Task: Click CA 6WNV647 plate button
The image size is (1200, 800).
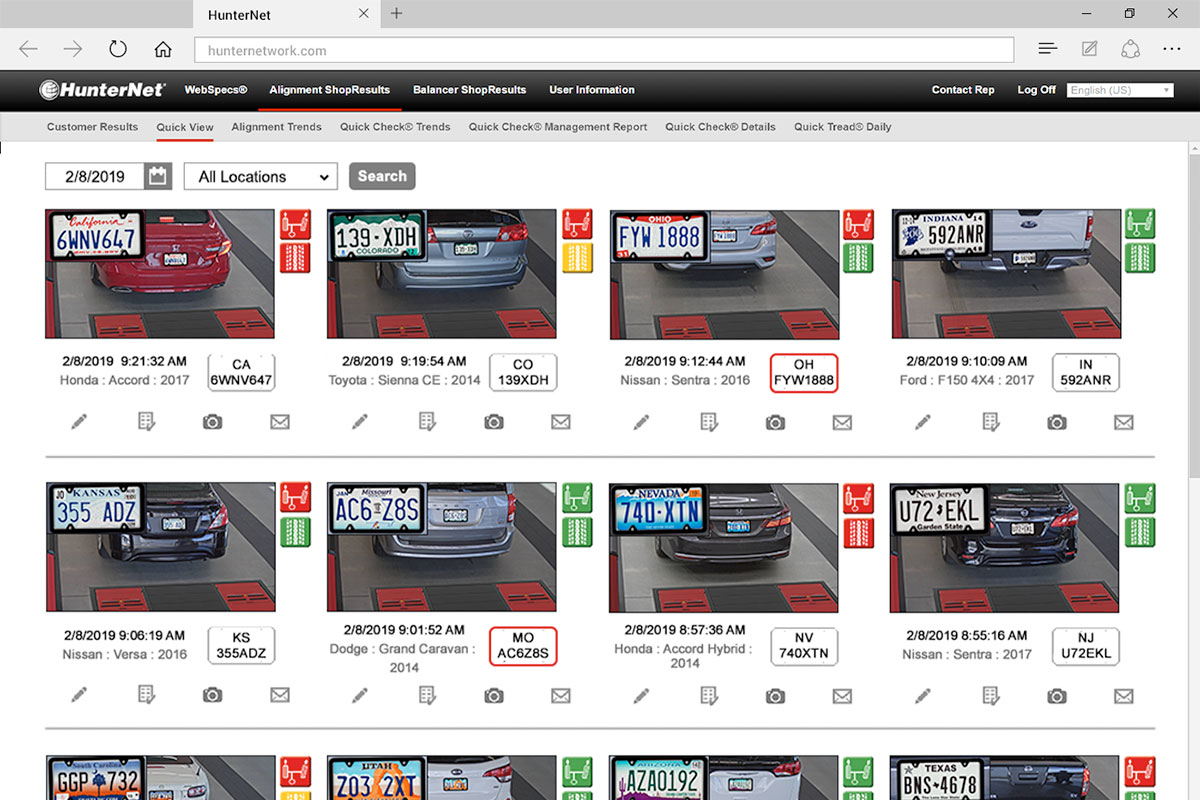Action: [x=241, y=373]
